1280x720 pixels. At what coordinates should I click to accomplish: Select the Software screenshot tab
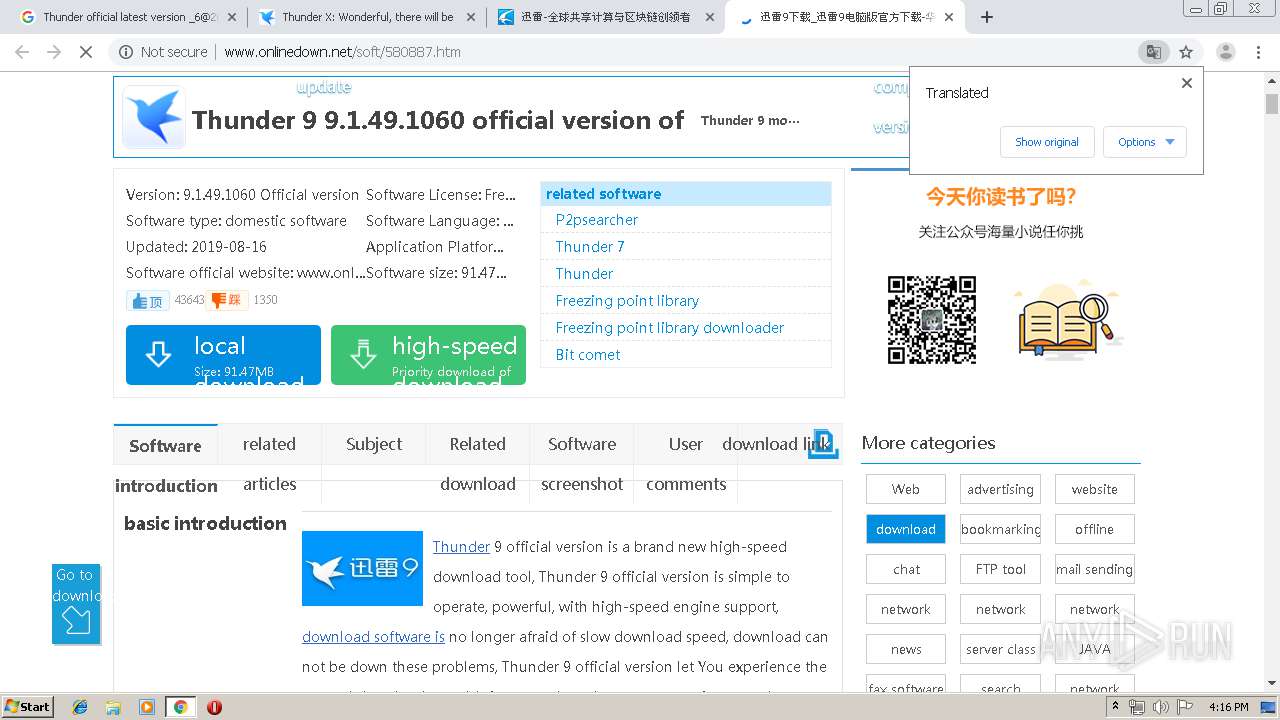[x=582, y=464]
